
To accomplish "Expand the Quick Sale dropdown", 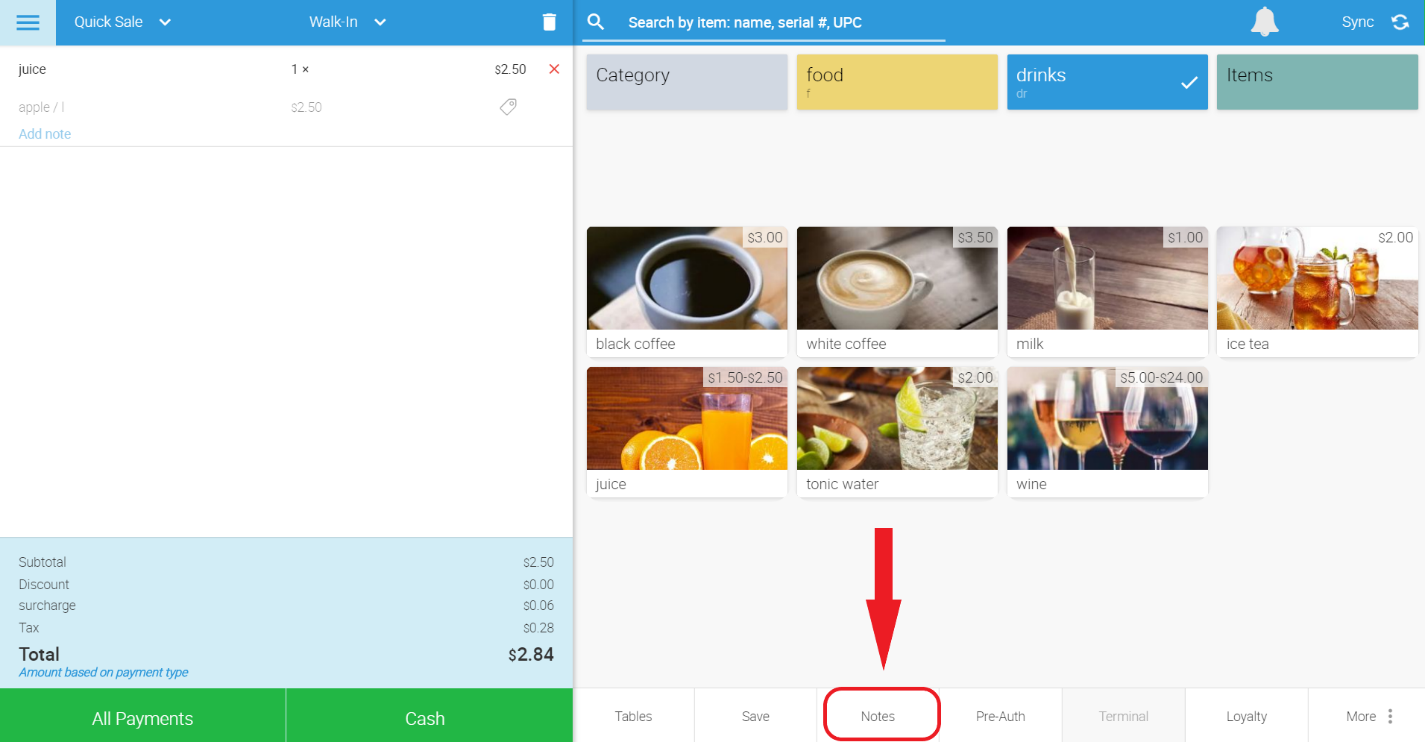I will pos(122,22).
